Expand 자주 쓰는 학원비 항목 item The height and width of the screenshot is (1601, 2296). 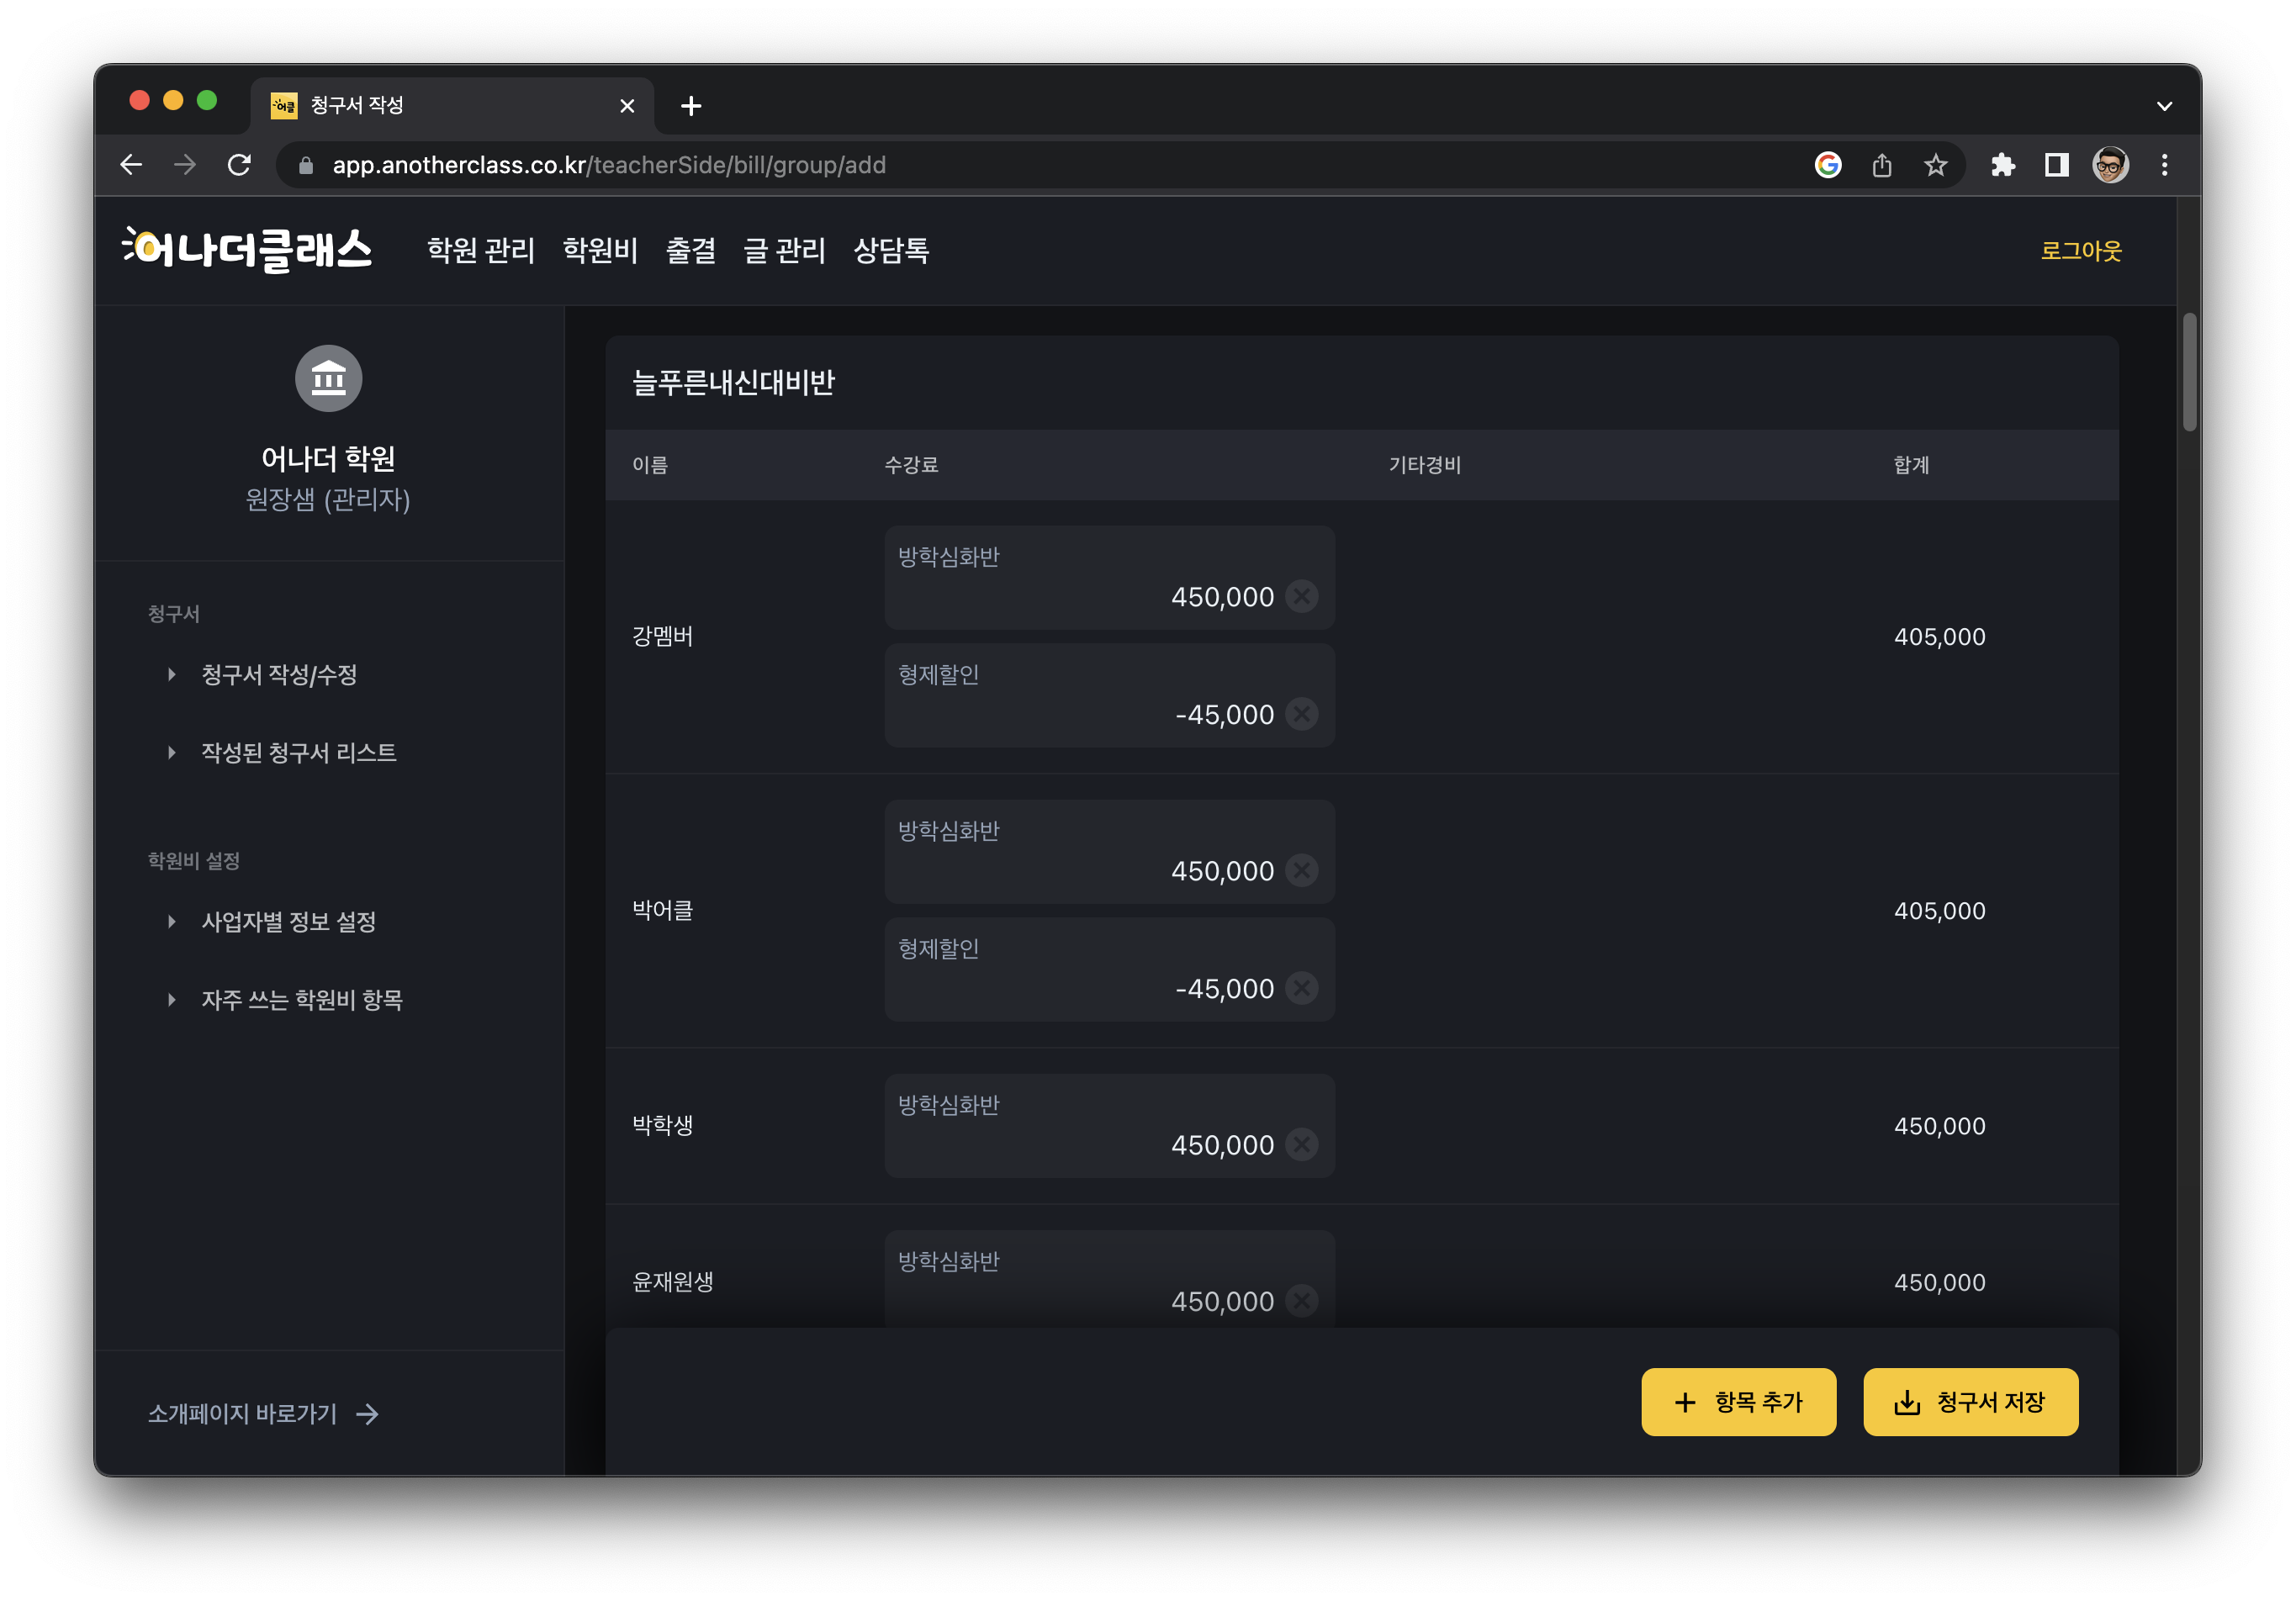coord(301,999)
